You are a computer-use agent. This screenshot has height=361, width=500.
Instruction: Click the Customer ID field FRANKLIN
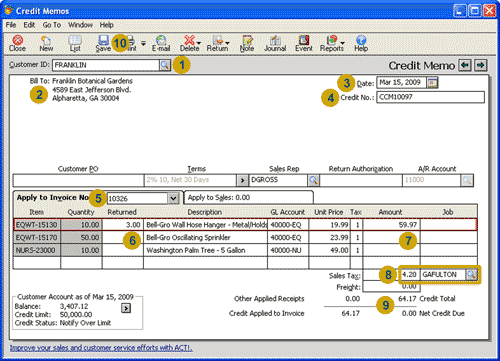(x=106, y=65)
